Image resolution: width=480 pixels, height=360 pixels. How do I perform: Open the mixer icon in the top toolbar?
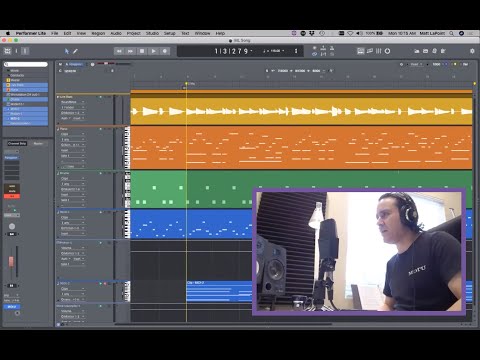pos(379,51)
